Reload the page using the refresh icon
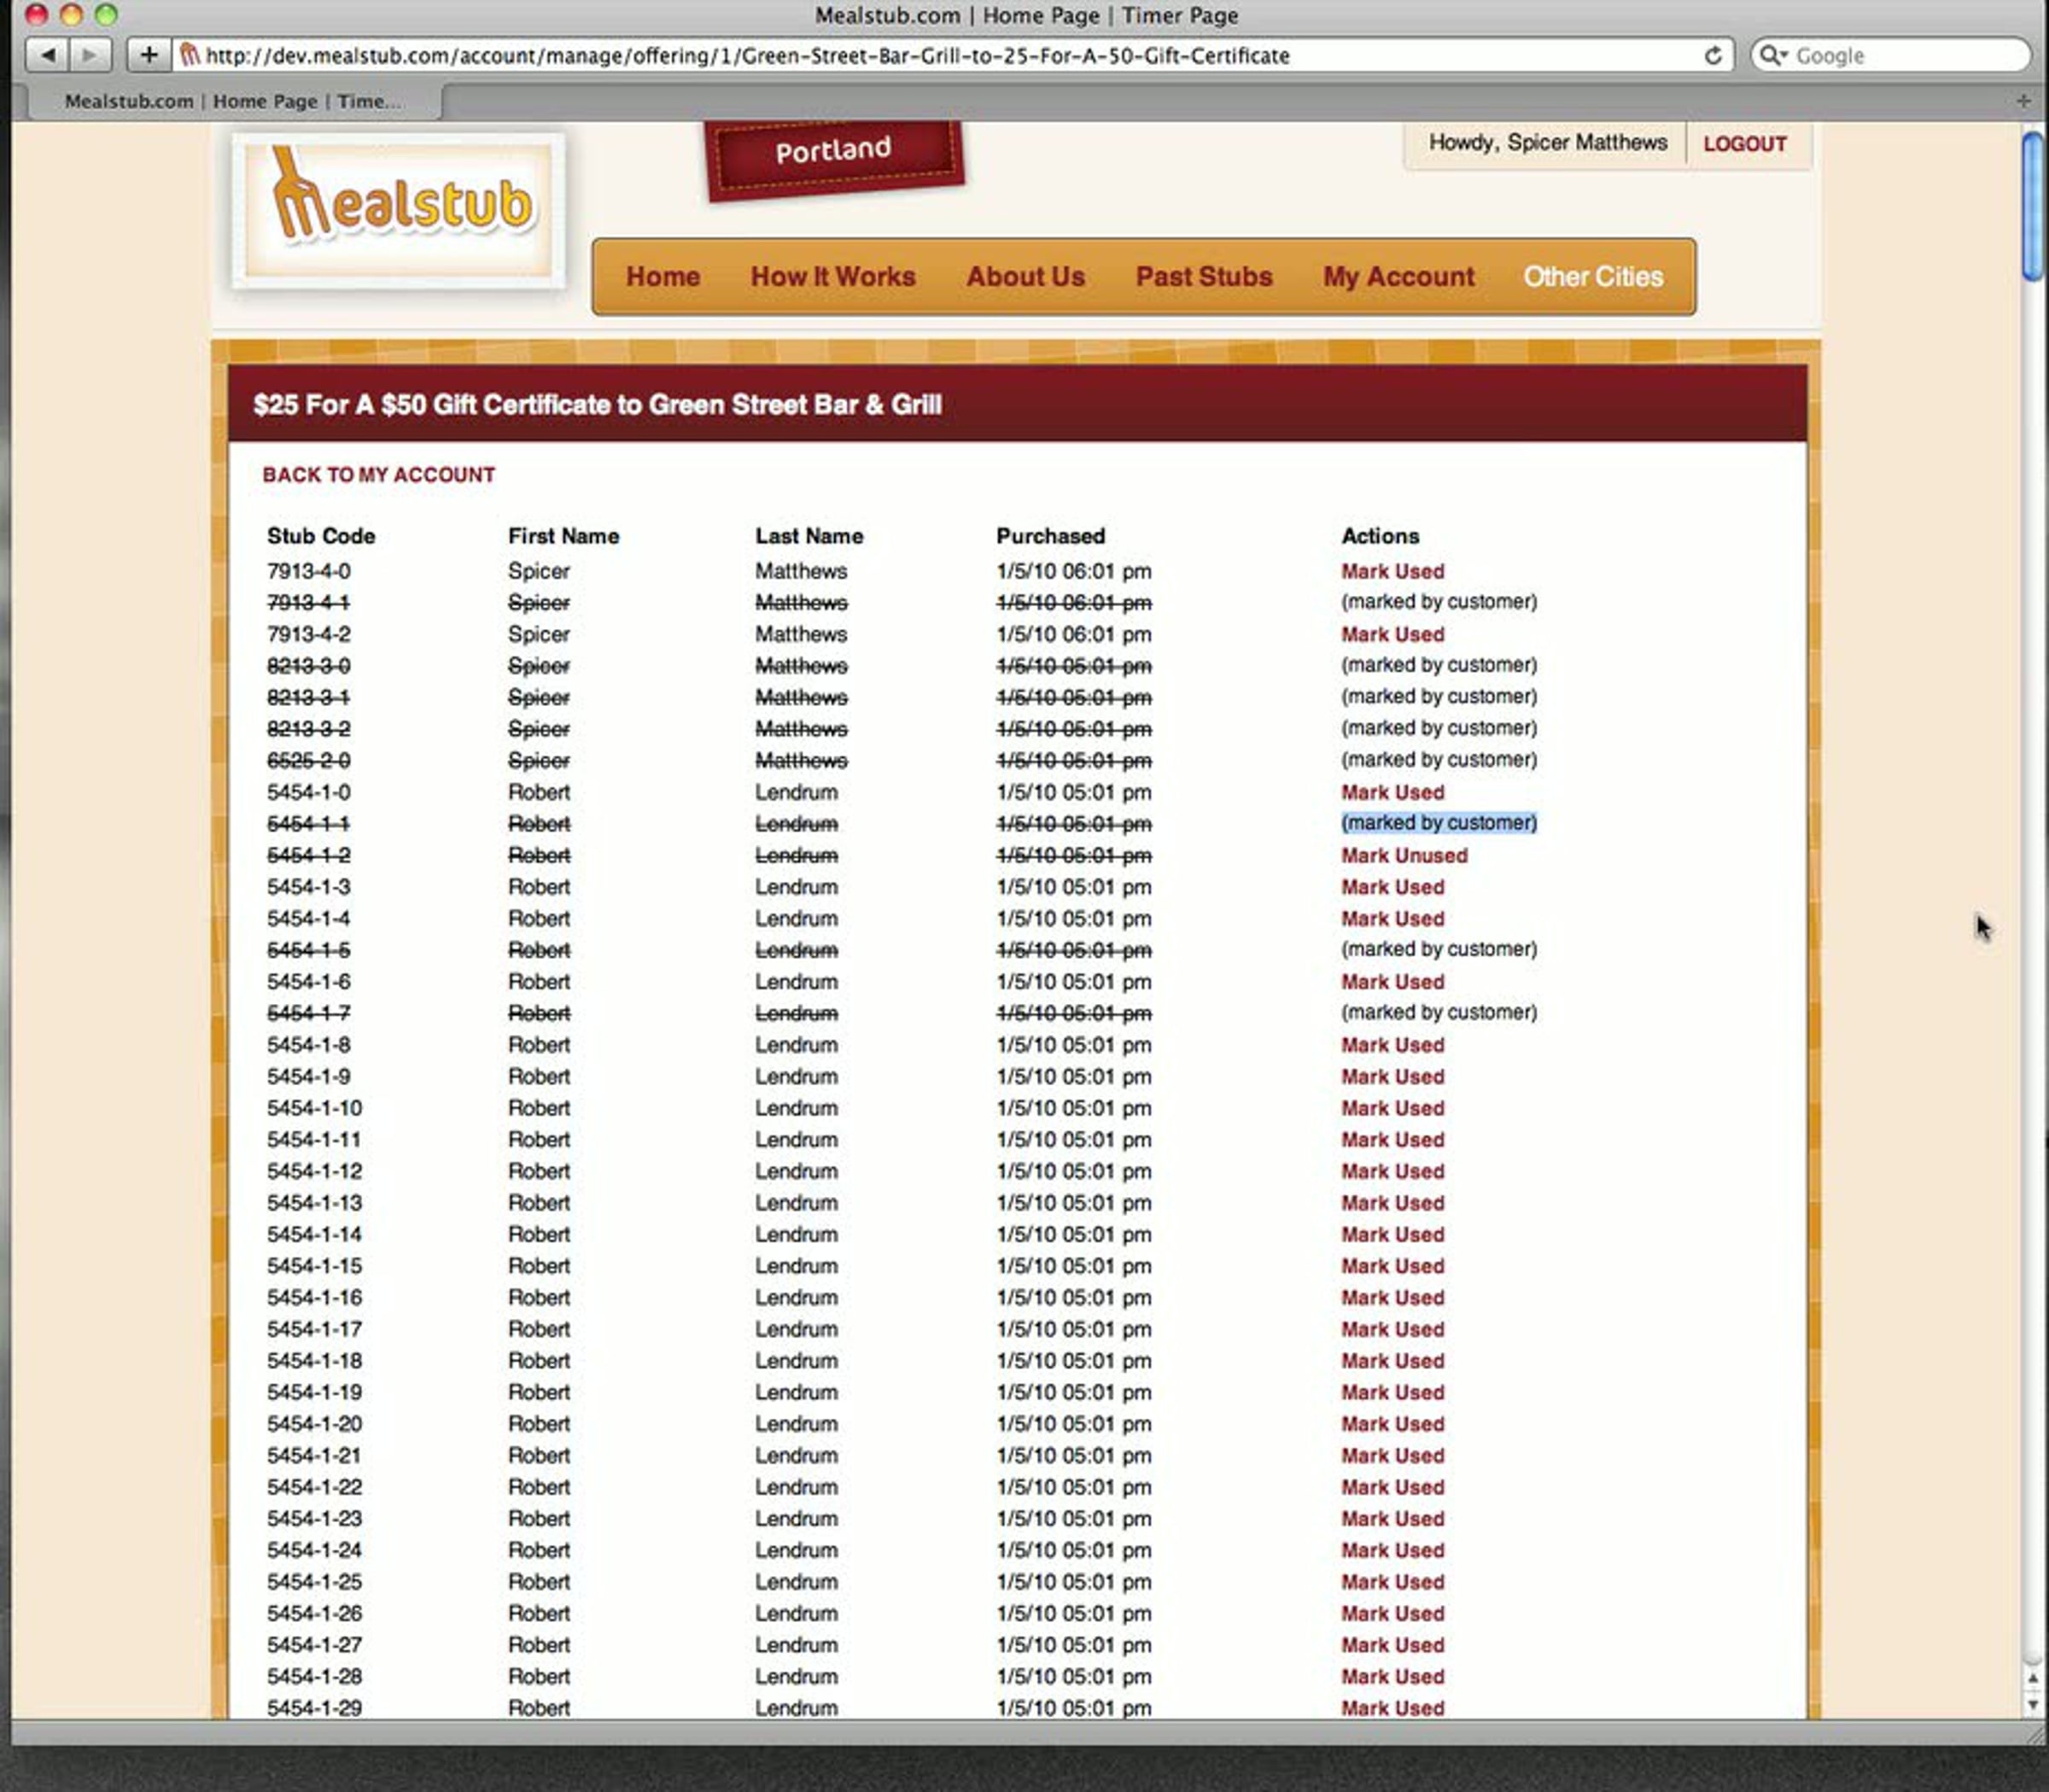The width and height of the screenshot is (2049, 1792). (x=1712, y=55)
